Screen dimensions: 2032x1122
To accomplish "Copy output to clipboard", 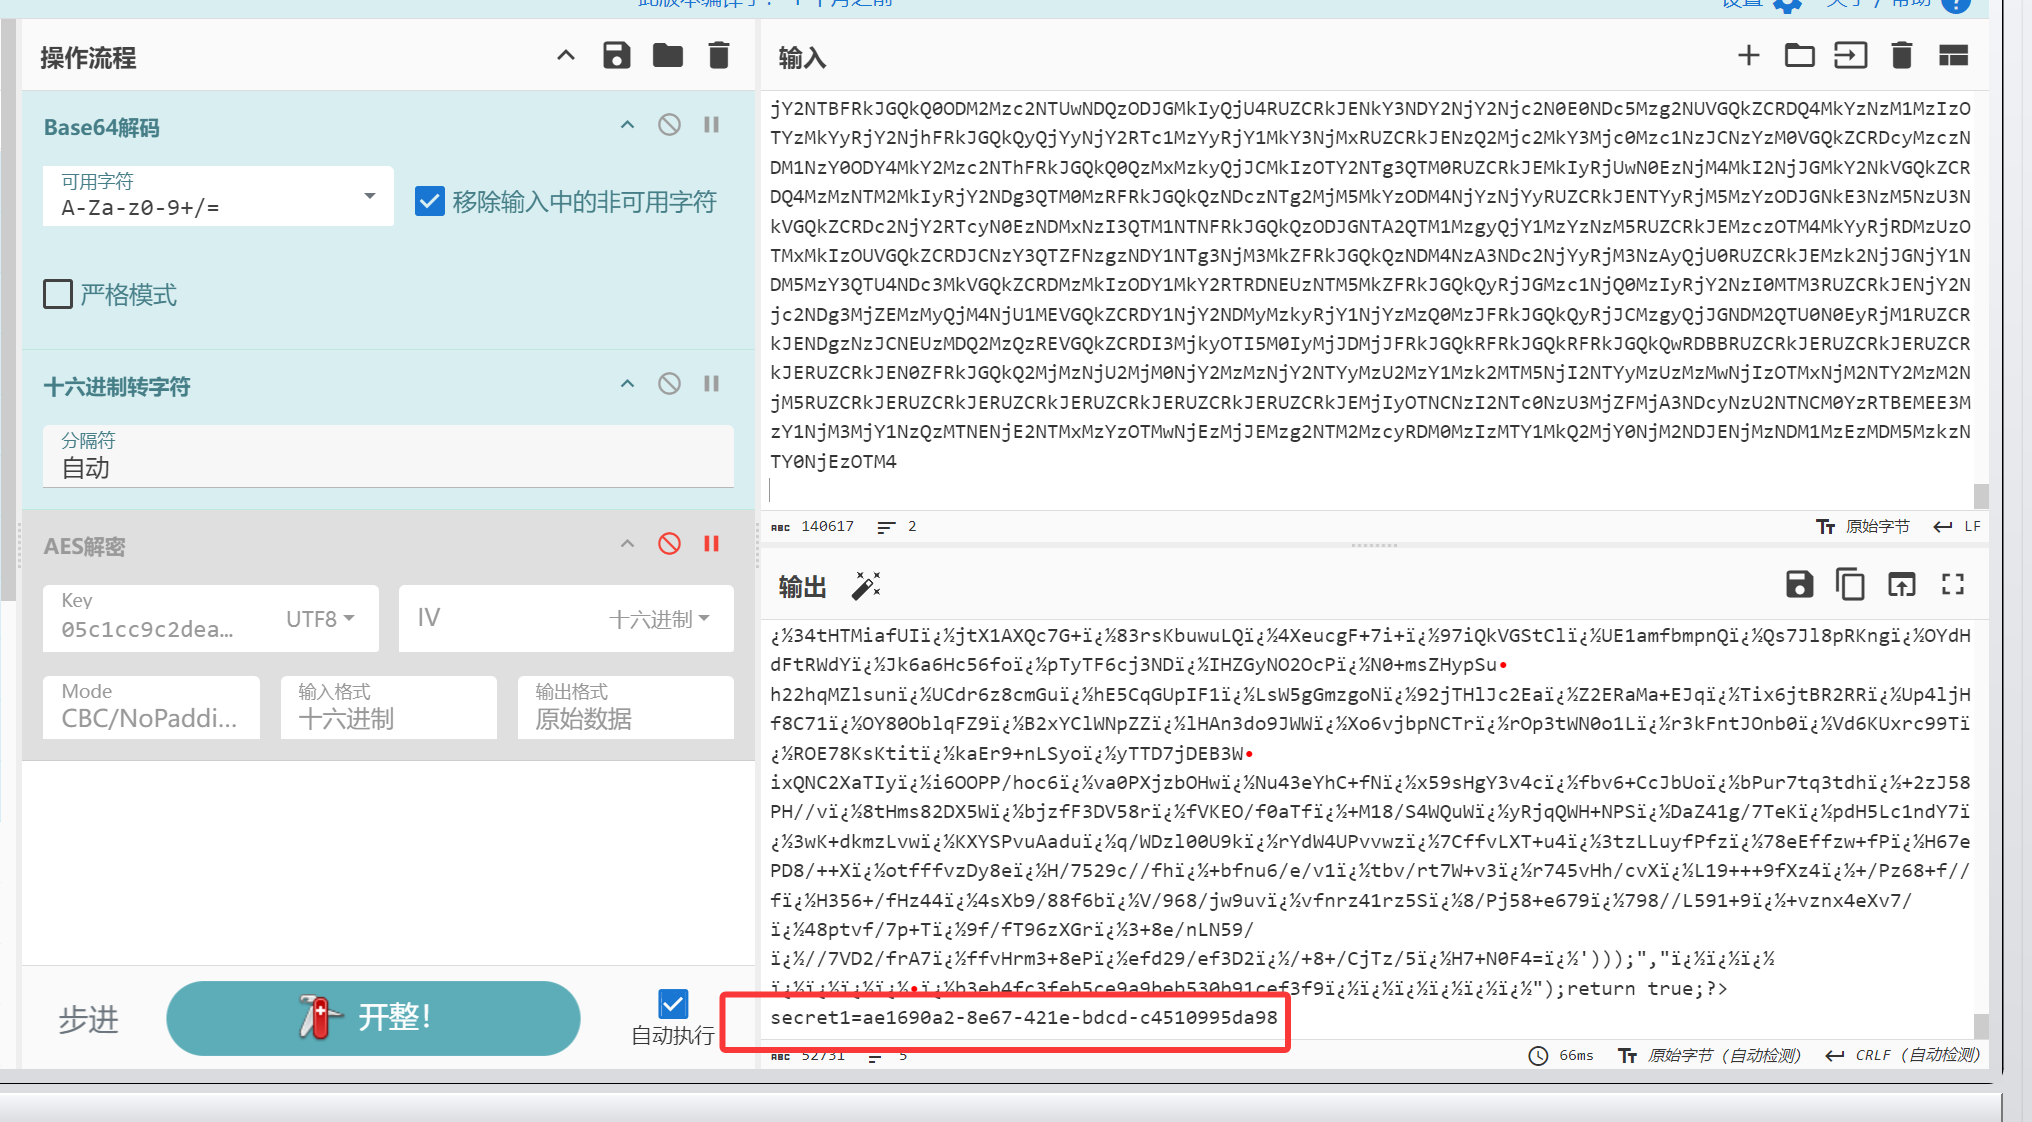I will 1850,584.
